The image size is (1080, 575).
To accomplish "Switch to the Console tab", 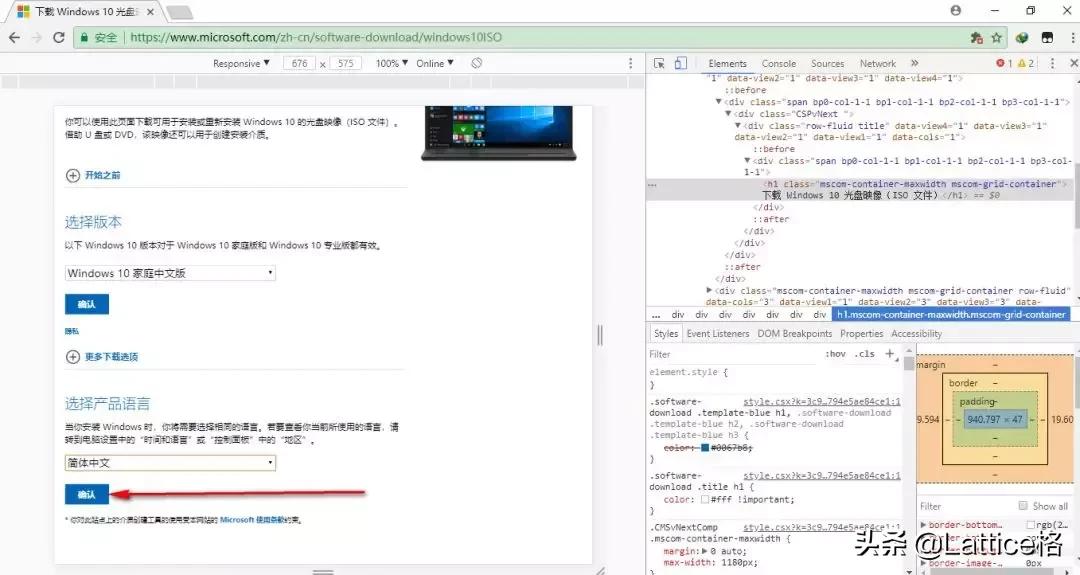I will [x=778, y=63].
